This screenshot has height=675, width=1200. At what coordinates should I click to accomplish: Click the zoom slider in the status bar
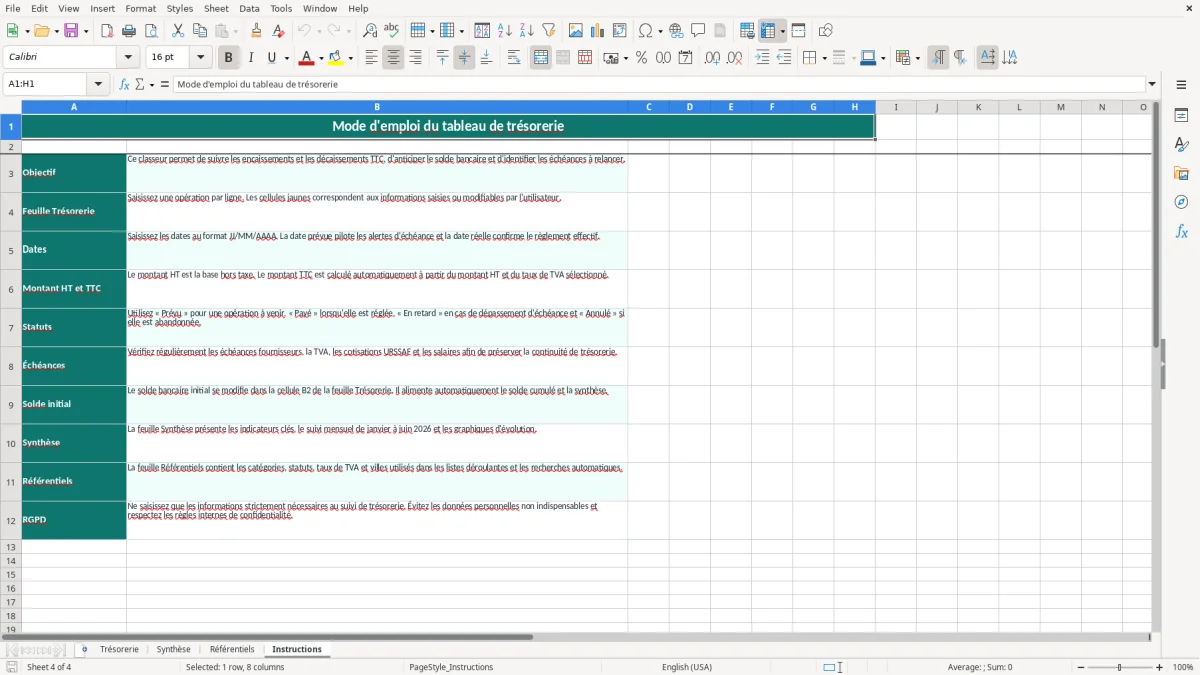point(1120,667)
